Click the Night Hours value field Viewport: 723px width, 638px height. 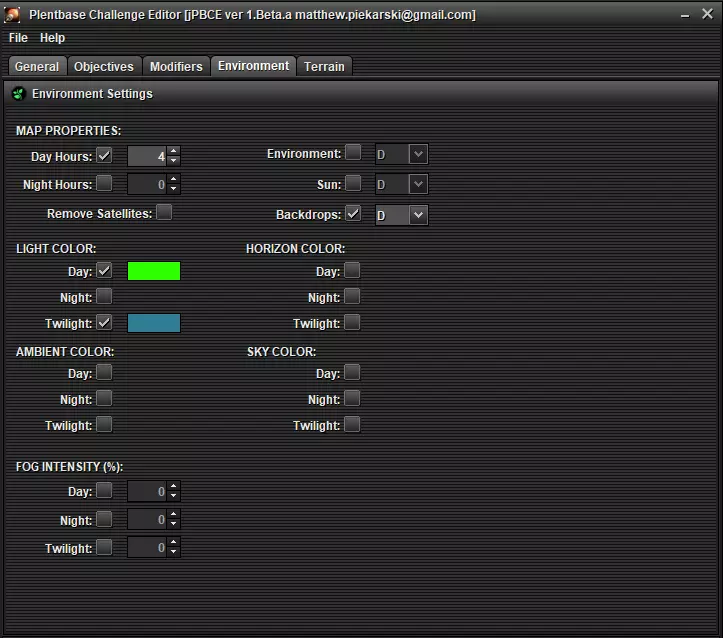coord(147,184)
